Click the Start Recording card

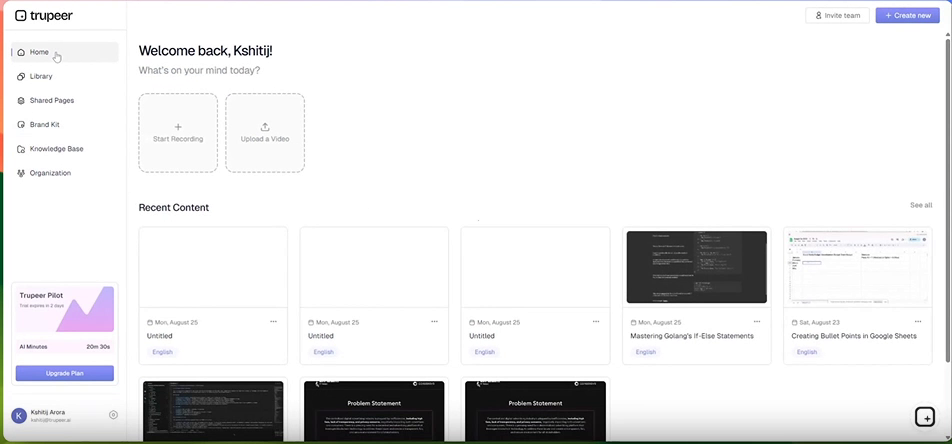178,133
